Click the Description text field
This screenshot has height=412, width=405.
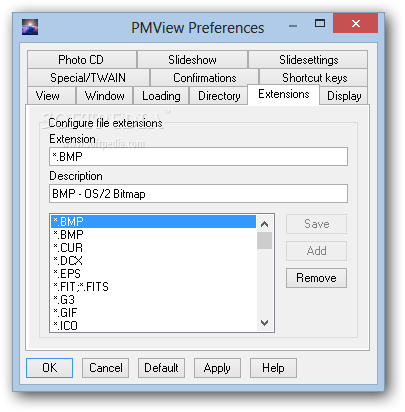pos(198,193)
